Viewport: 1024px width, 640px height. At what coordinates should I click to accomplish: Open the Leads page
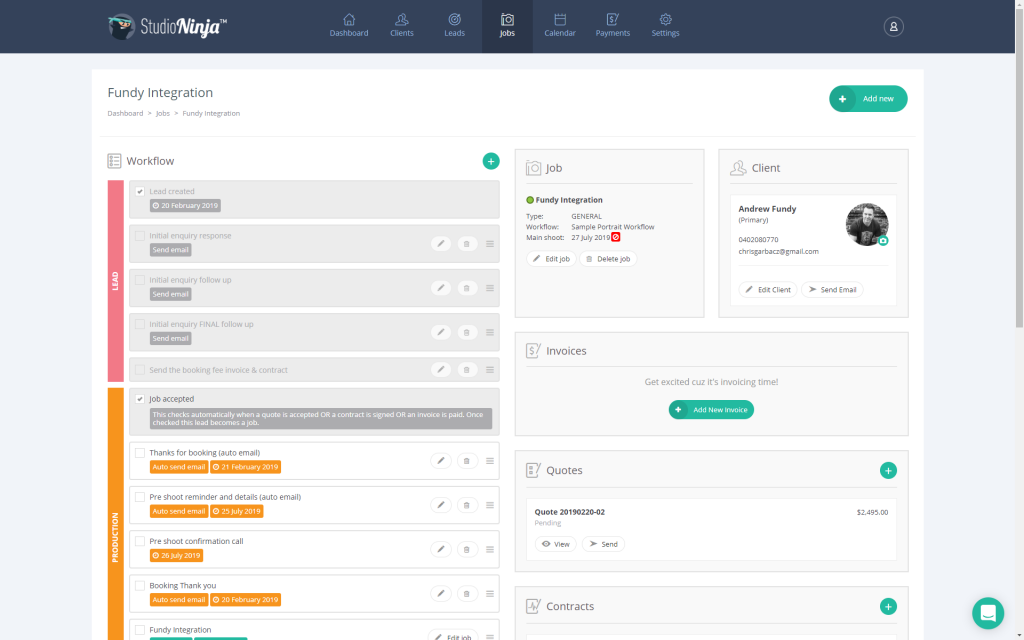[455, 26]
